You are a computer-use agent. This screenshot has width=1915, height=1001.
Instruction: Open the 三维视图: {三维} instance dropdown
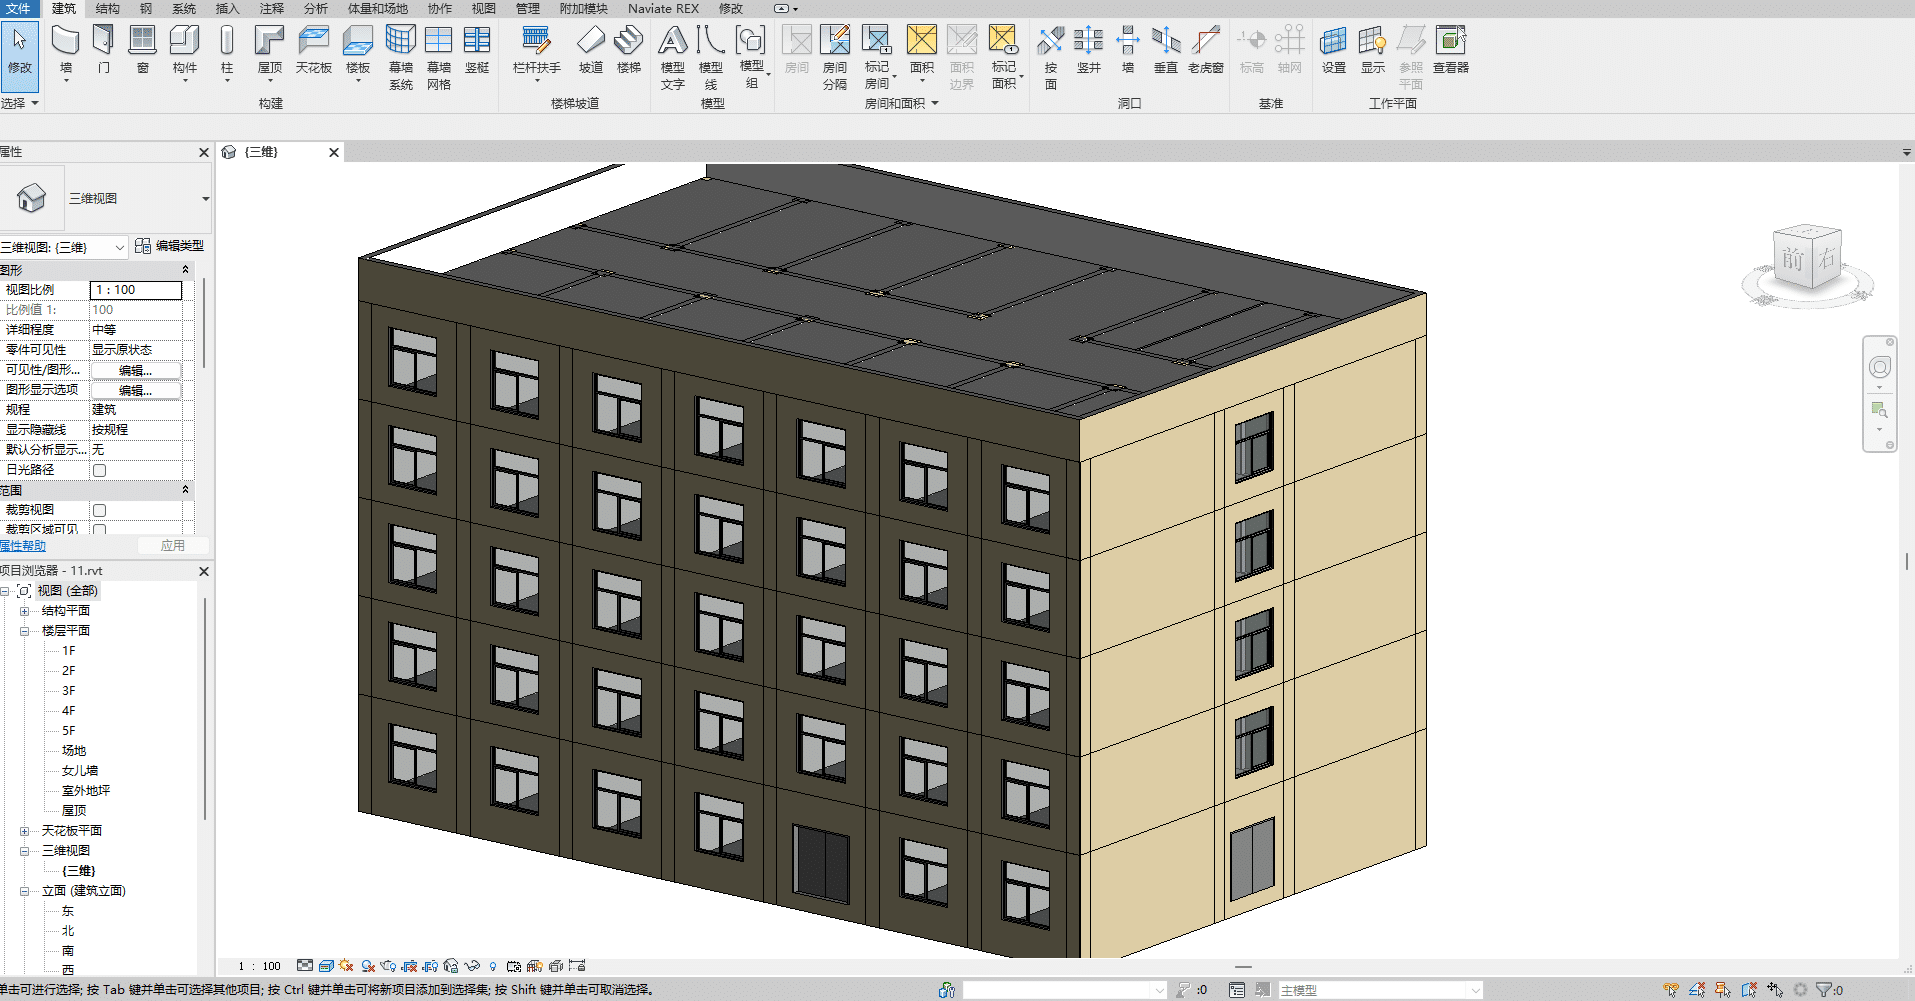click(x=120, y=247)
